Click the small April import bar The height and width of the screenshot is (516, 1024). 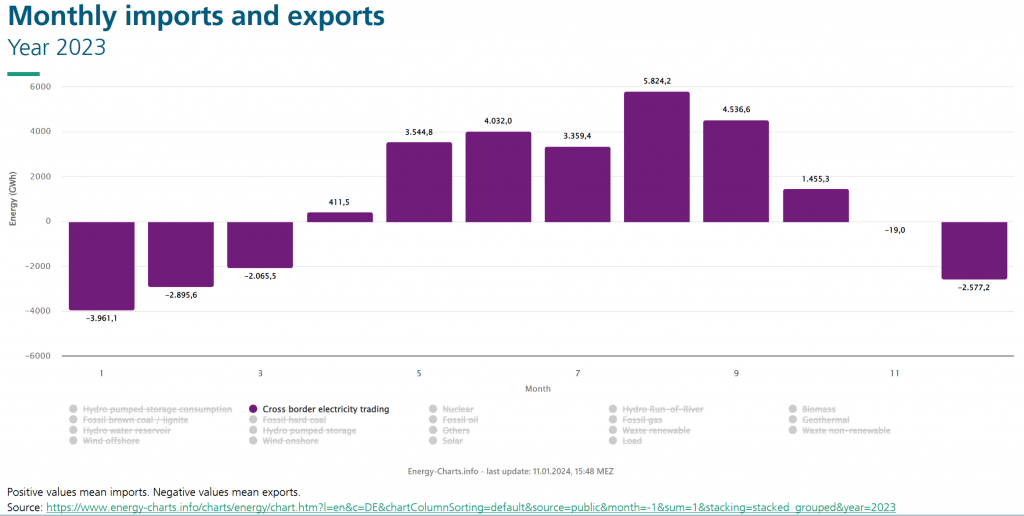pos(340,217)
